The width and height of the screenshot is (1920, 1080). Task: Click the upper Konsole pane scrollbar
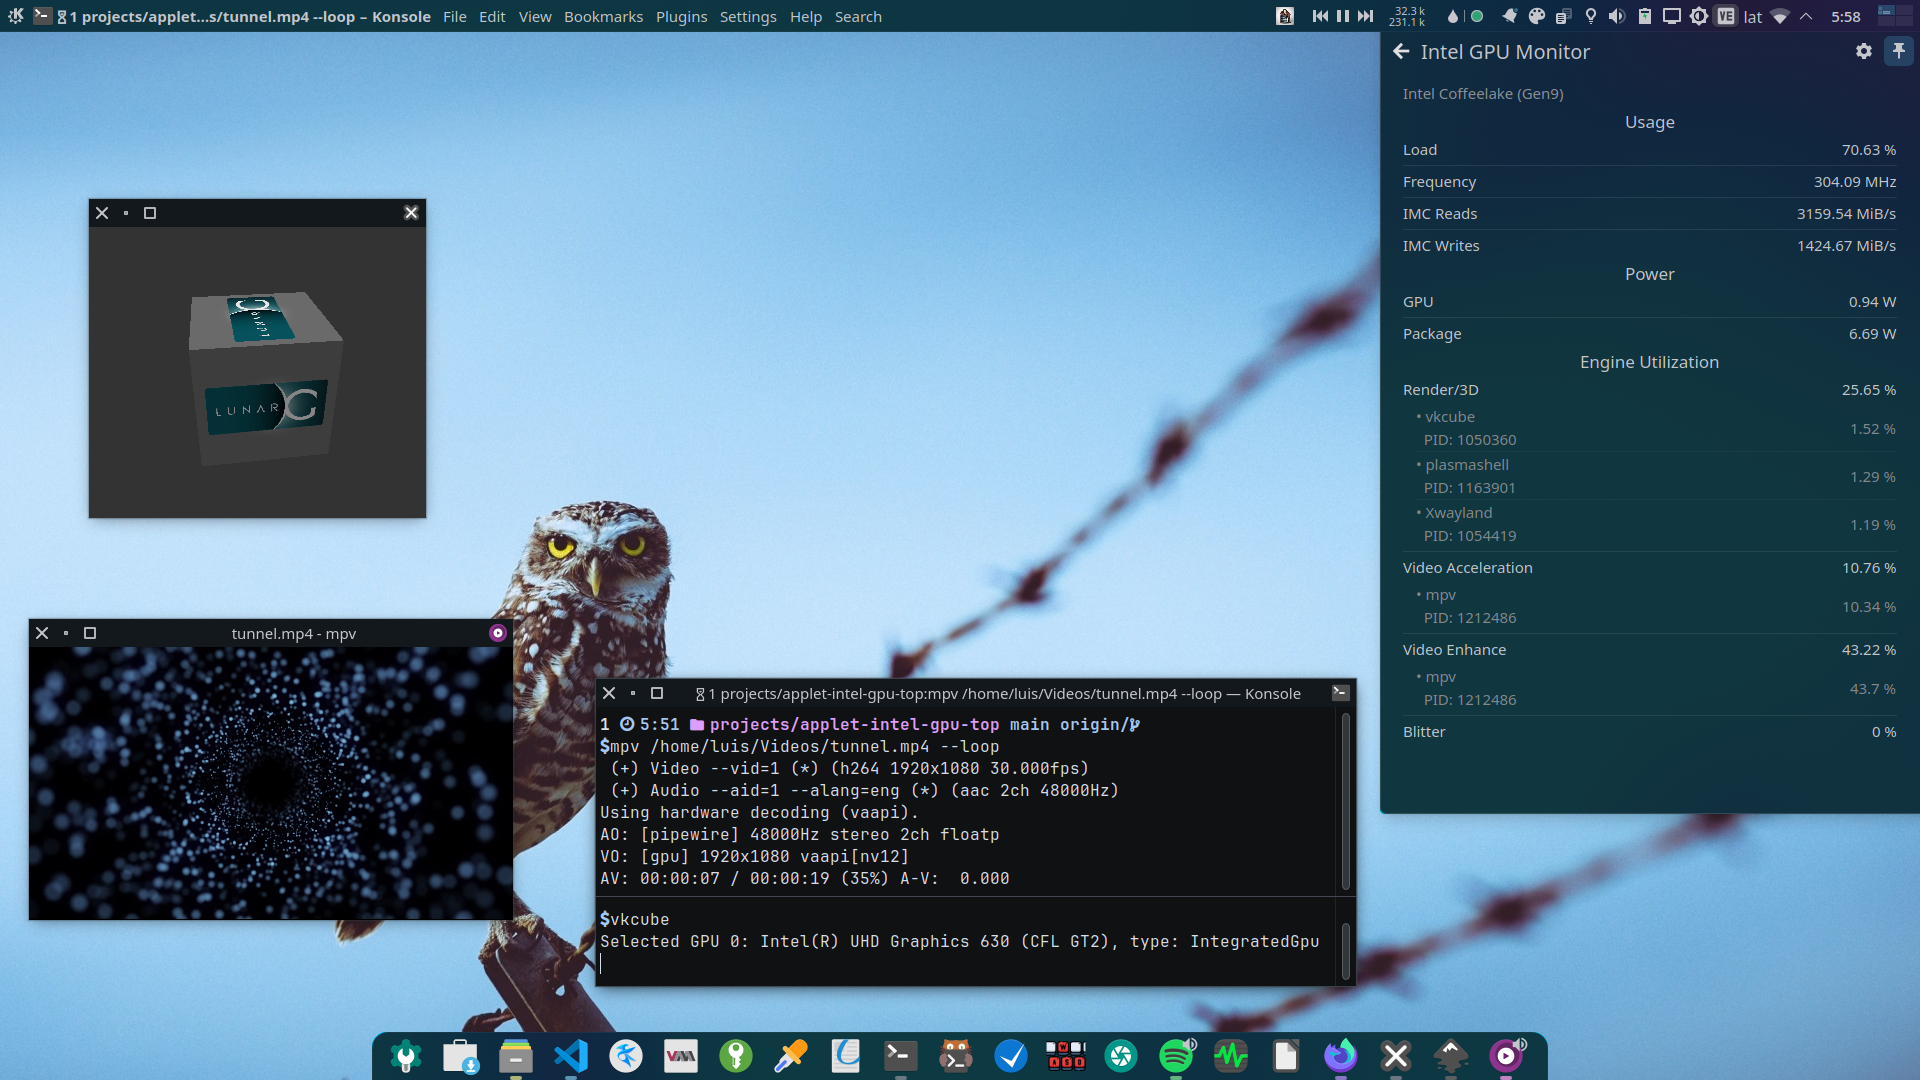(x=1345, y=802)
